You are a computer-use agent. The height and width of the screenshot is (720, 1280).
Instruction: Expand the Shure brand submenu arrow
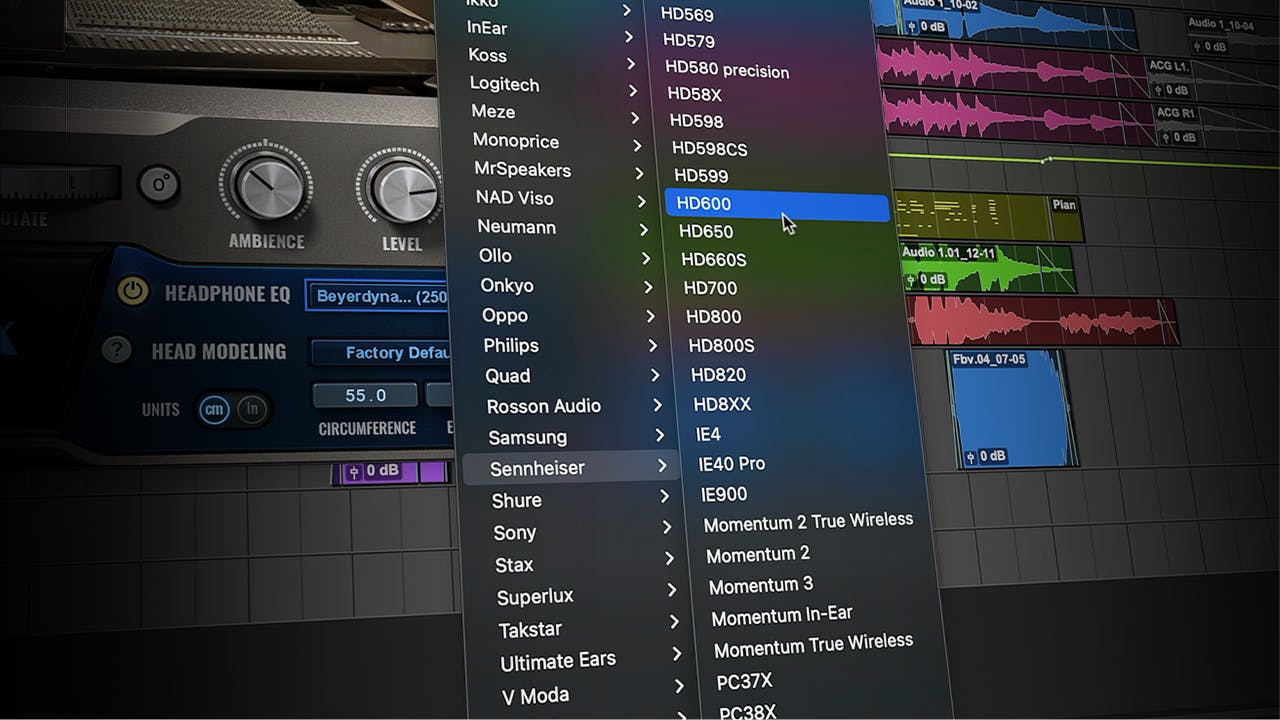665,497
